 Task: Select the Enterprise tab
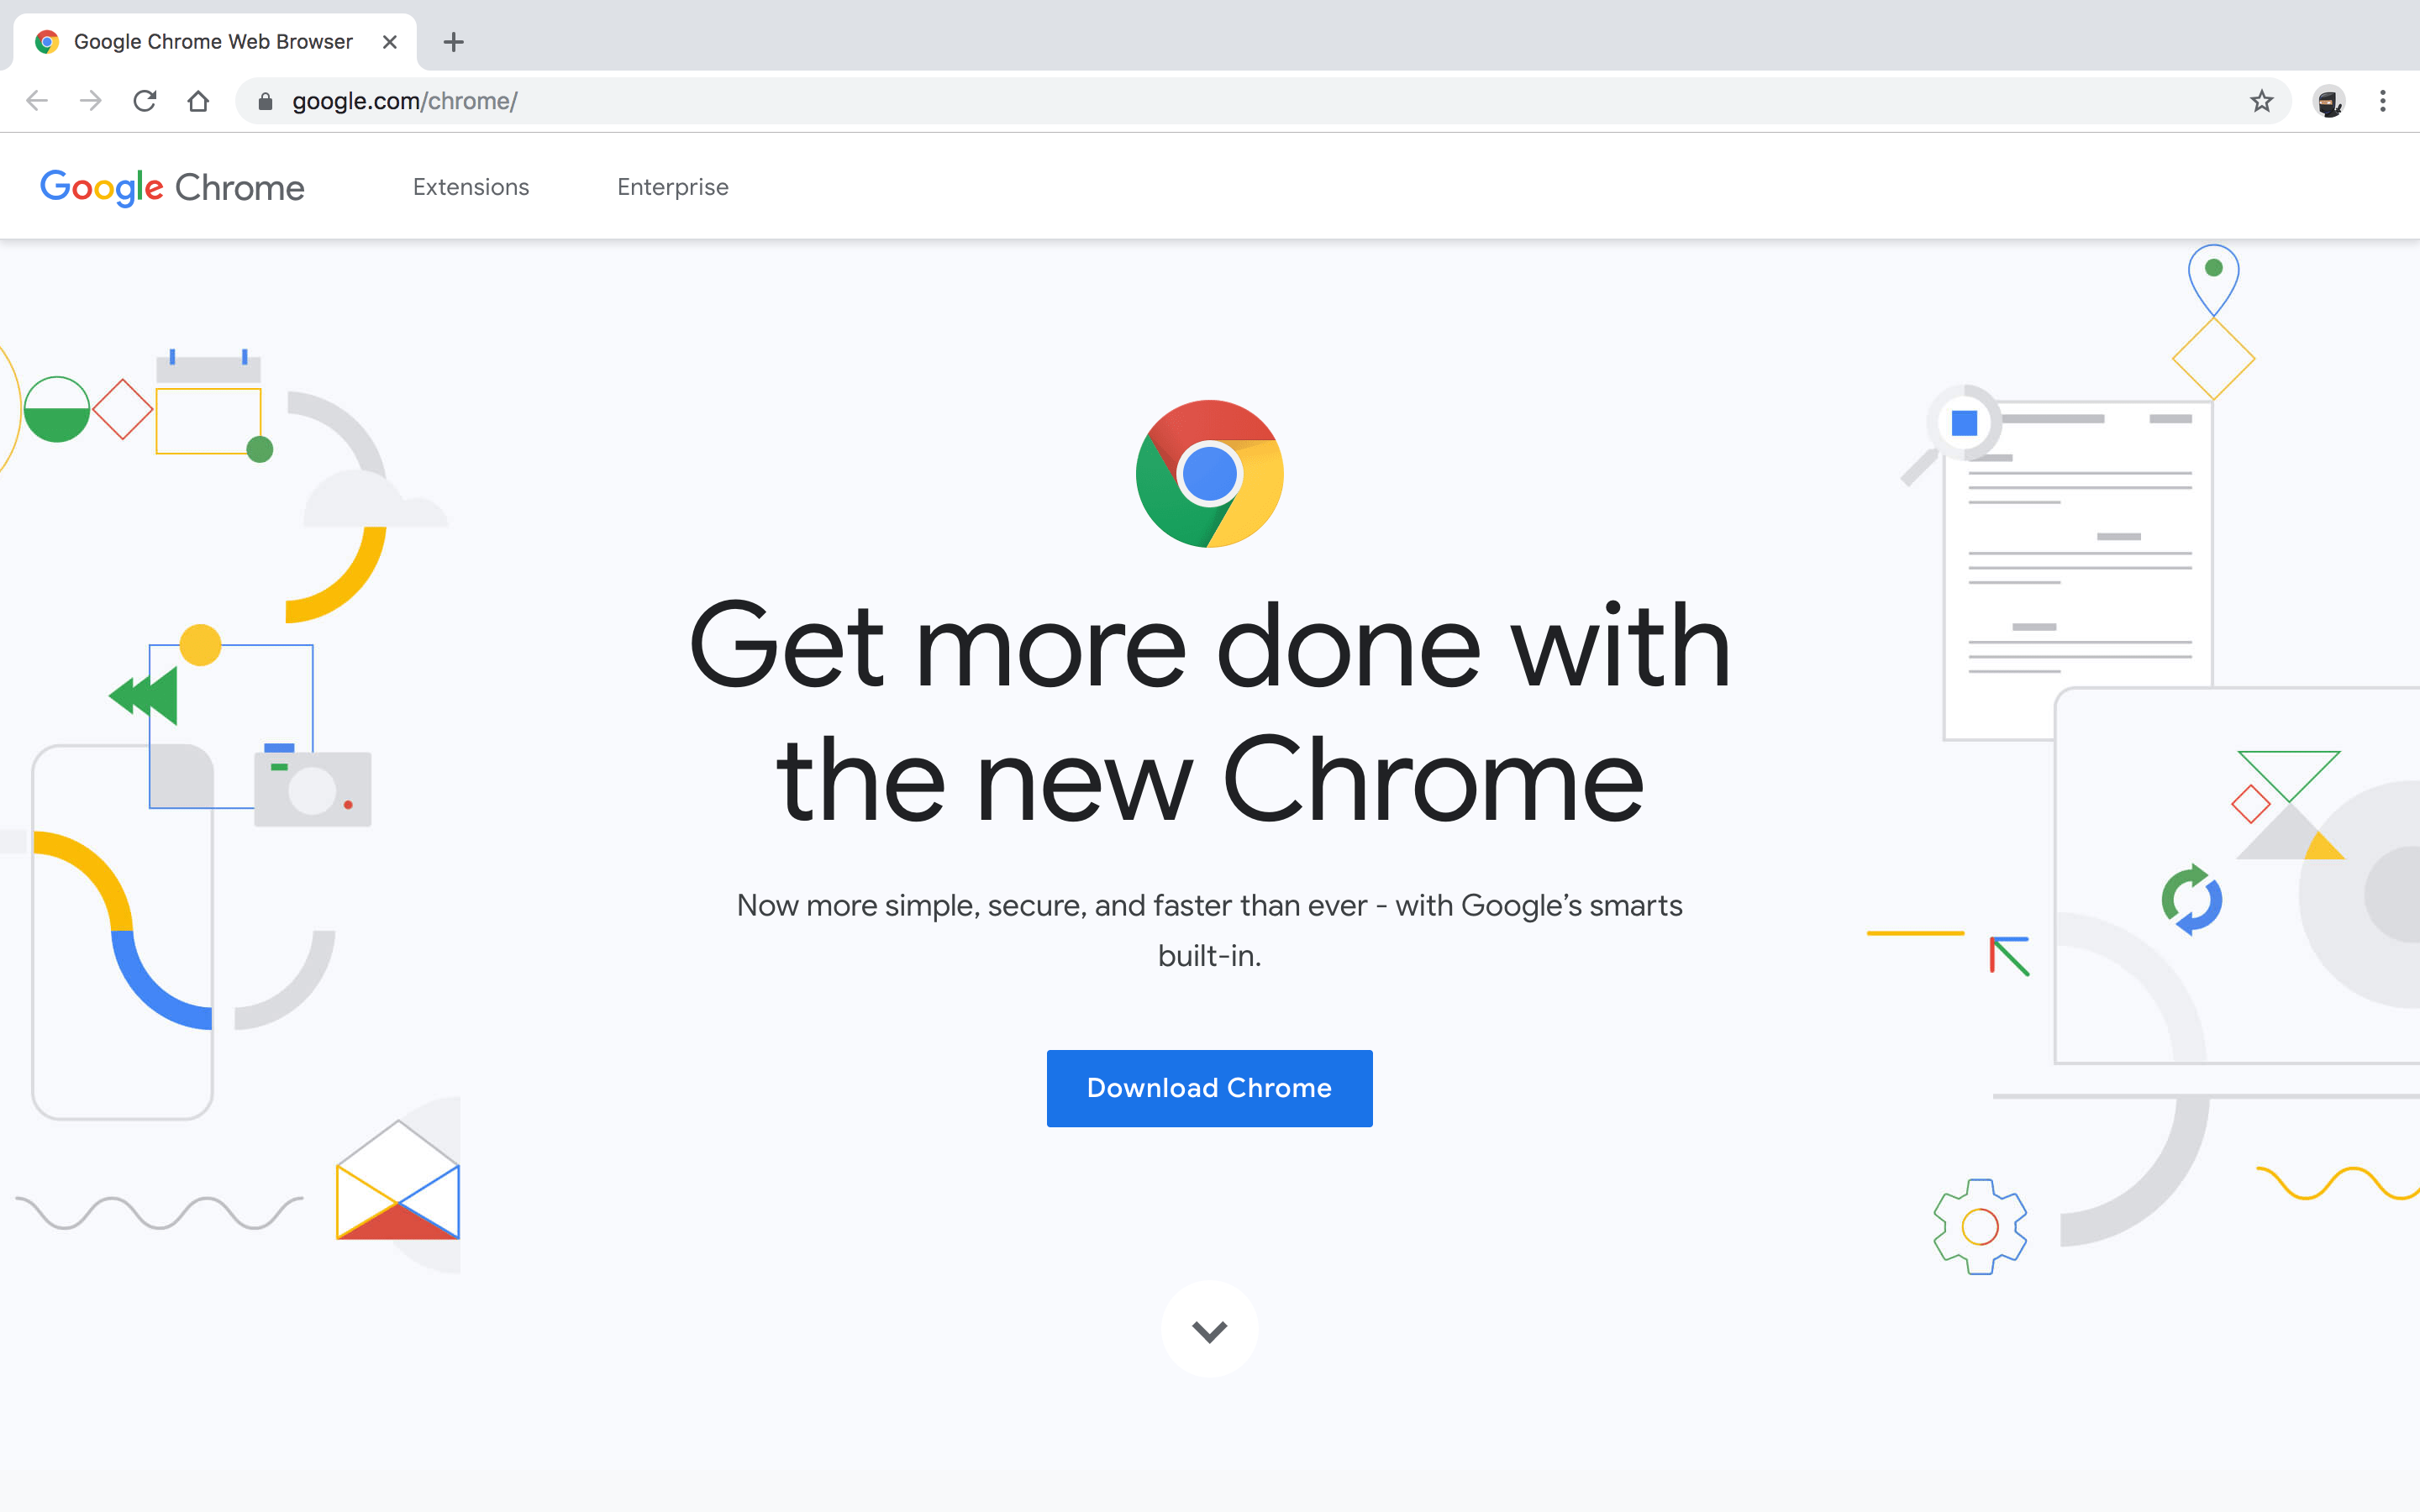tap(674, 186)
